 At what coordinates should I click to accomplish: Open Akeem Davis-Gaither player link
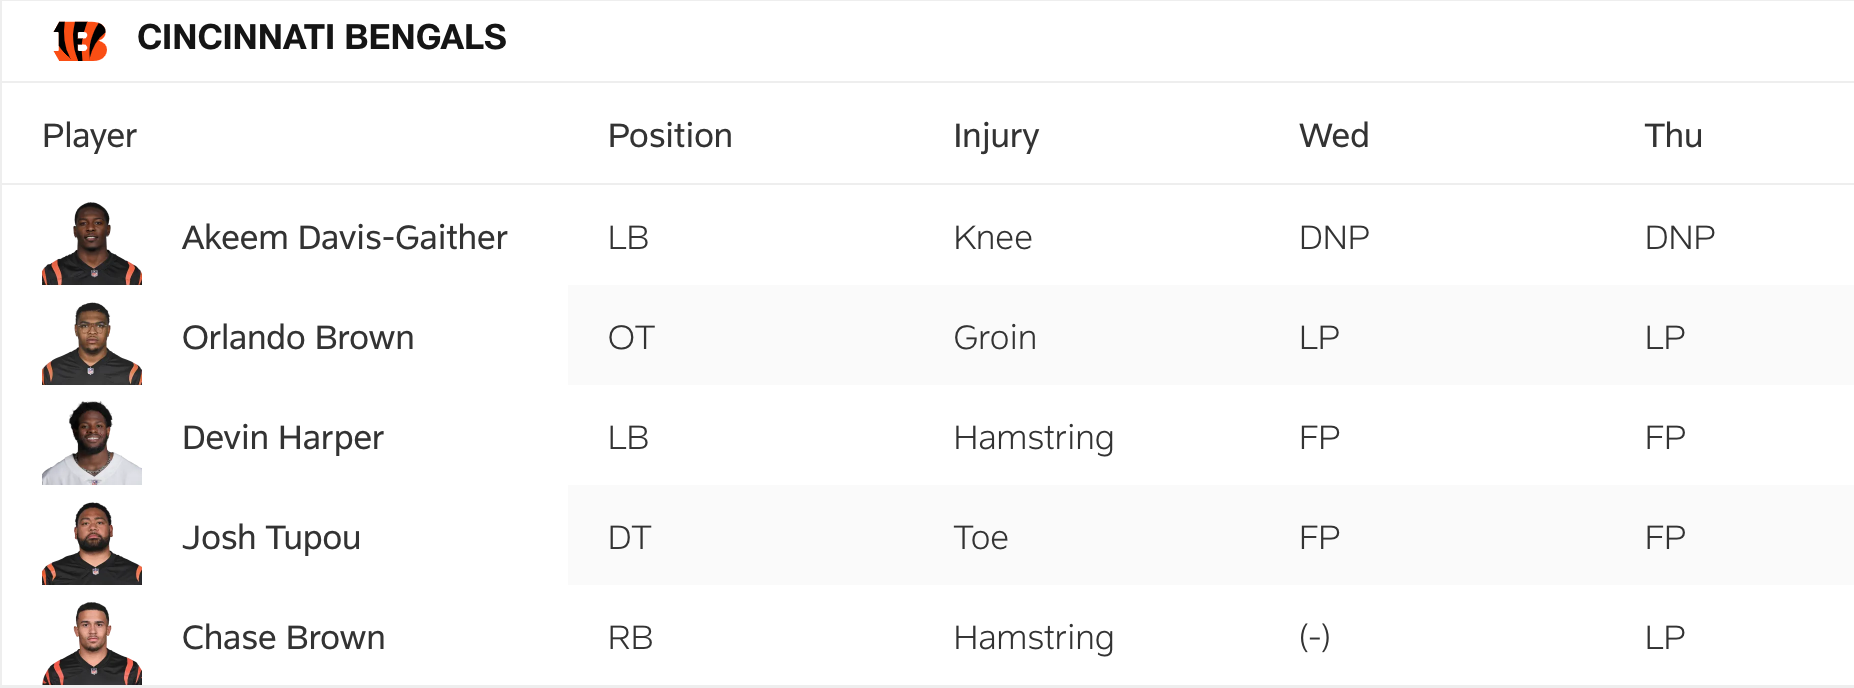tap(344, 238)
